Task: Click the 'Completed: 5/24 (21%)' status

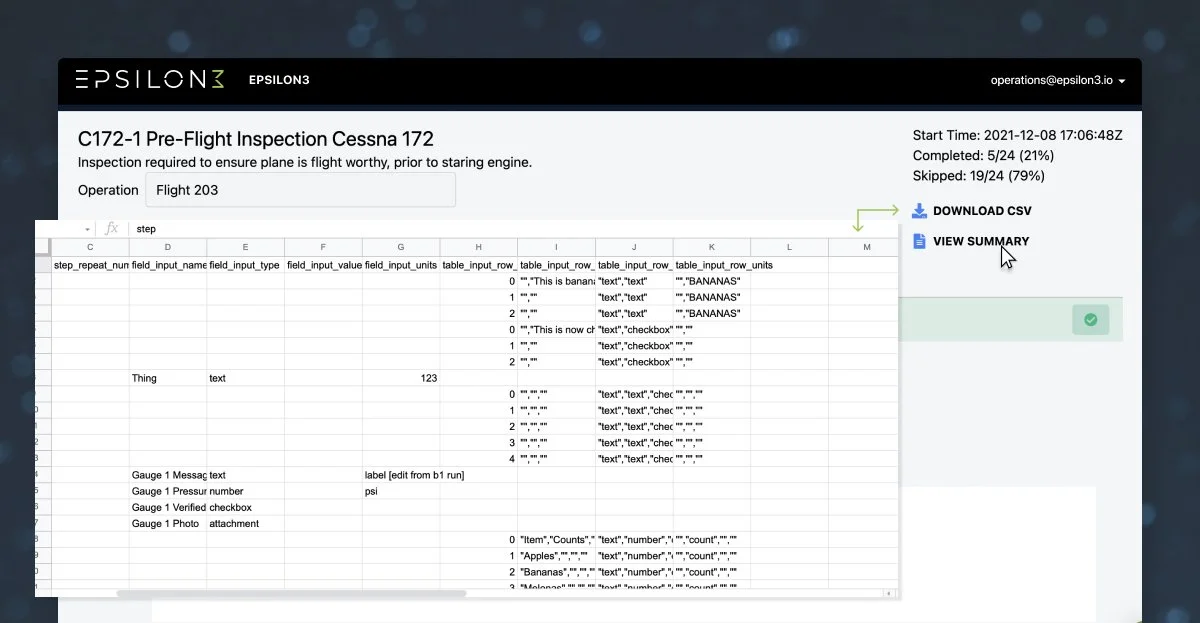Action: (x=983, y=155)
